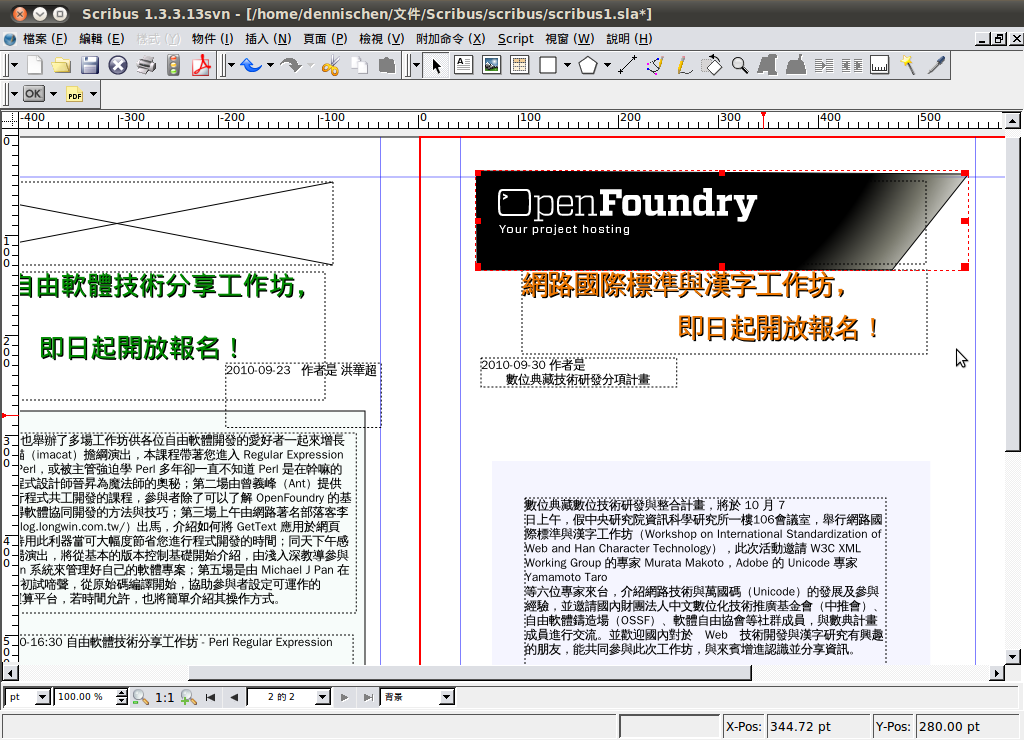Image resolution: width=1024 pixels, height=740 pixels.
Task: Click the scroll right arrow on horizontal scrollbar
Action: 997,673
